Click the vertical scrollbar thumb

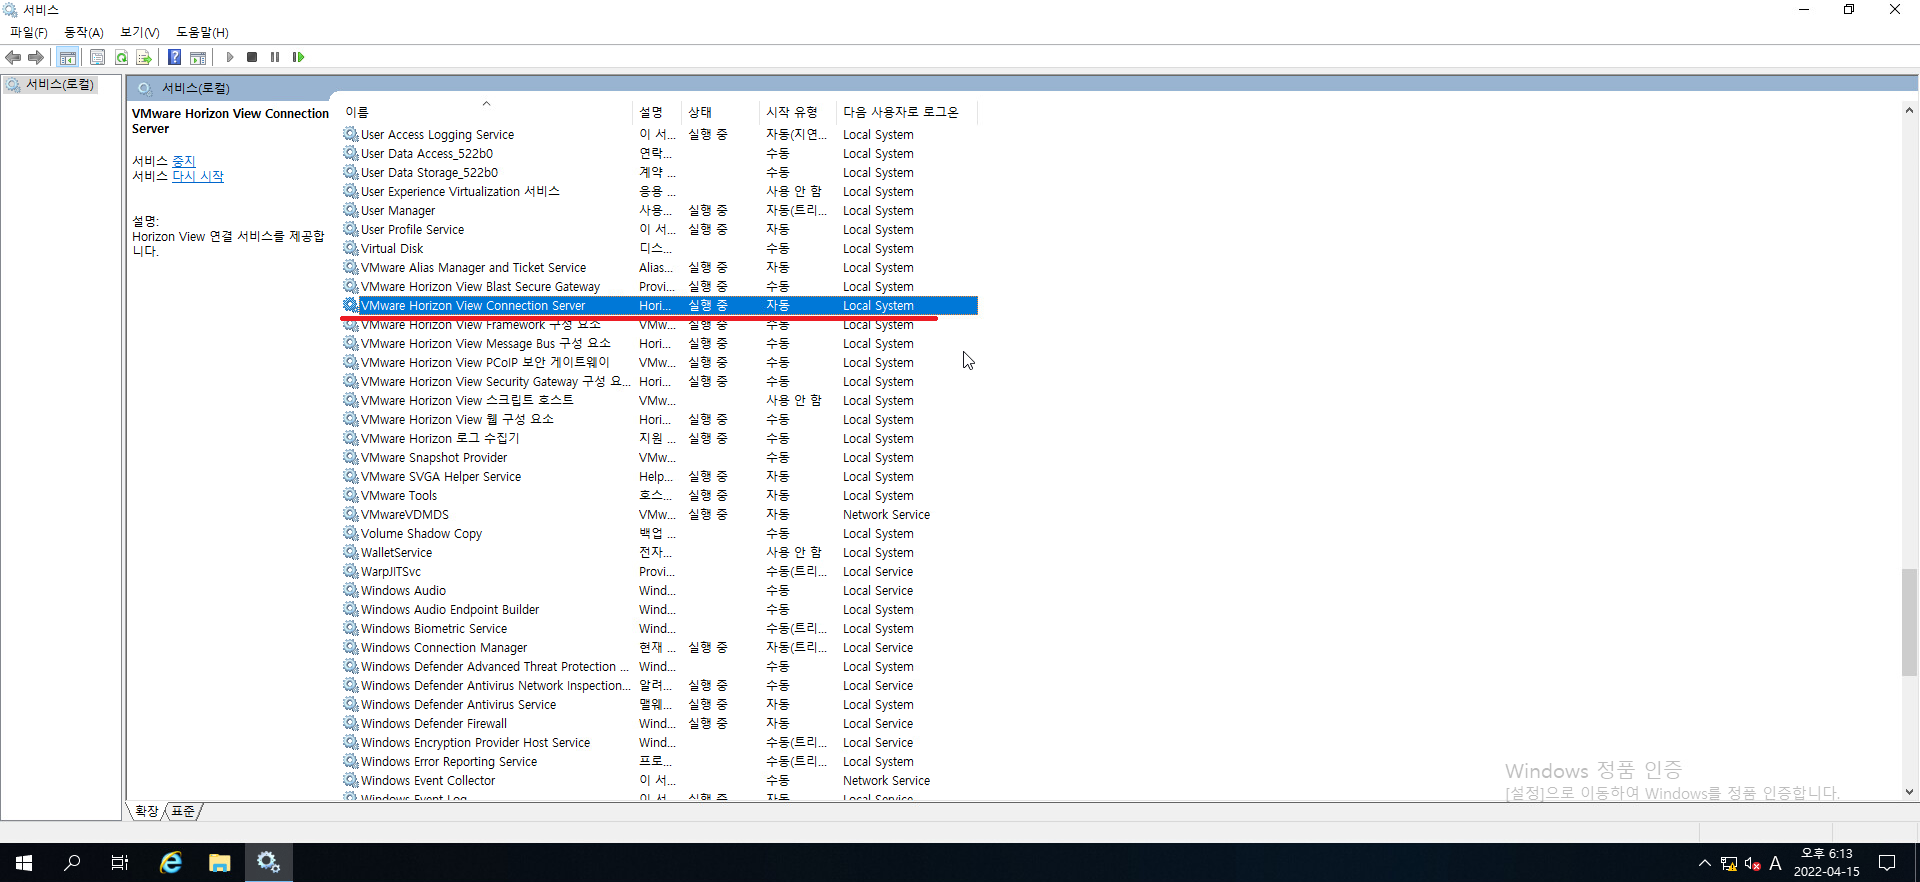(x=1909, y=622)
